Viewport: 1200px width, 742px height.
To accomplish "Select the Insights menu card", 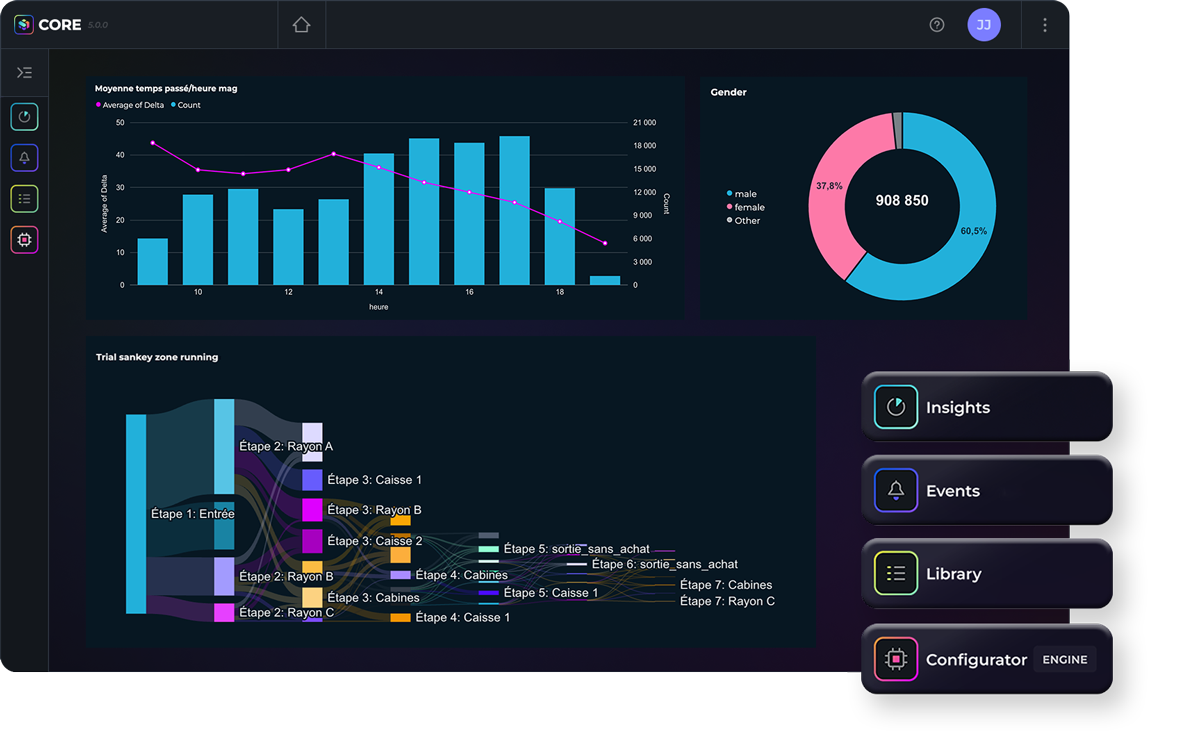I will 987,407.
